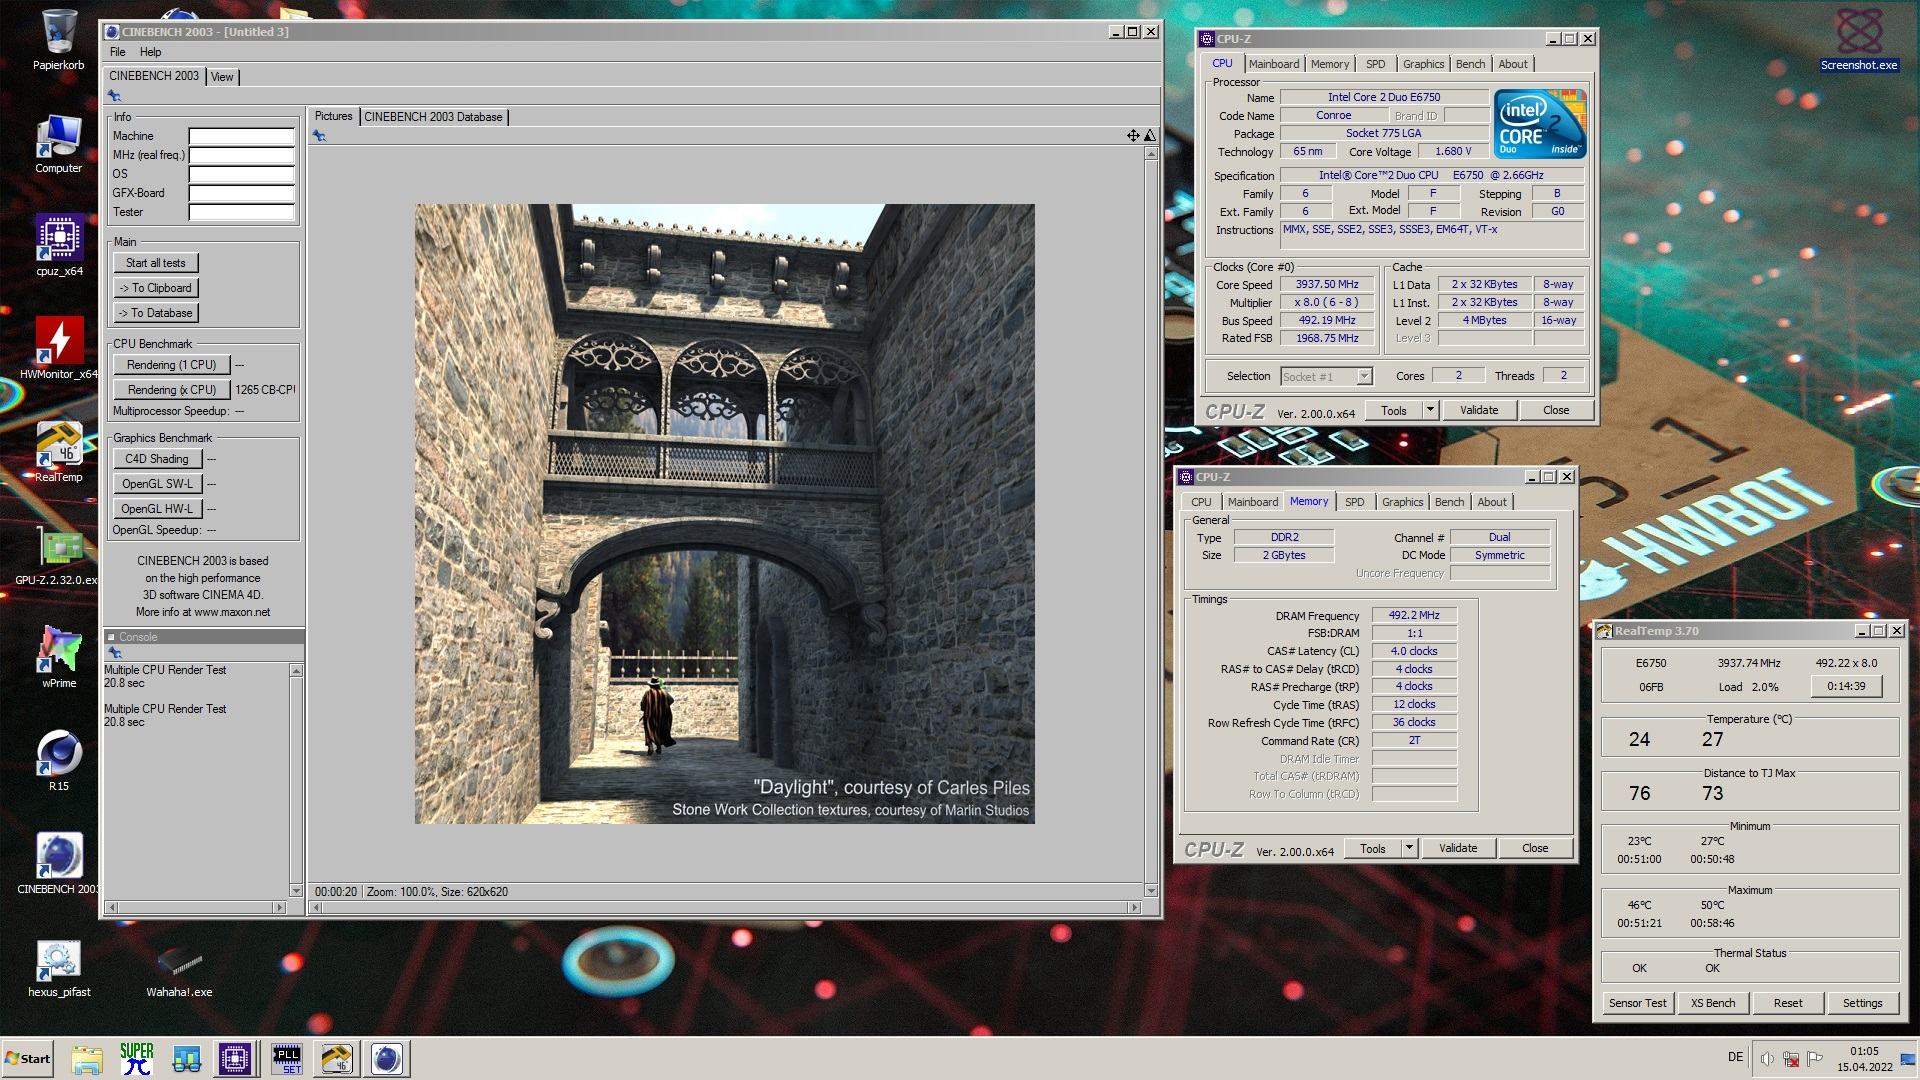Click the 0:14:39 timer button in RealTemp
1920x1080 pixels.
click(1846, 686)
